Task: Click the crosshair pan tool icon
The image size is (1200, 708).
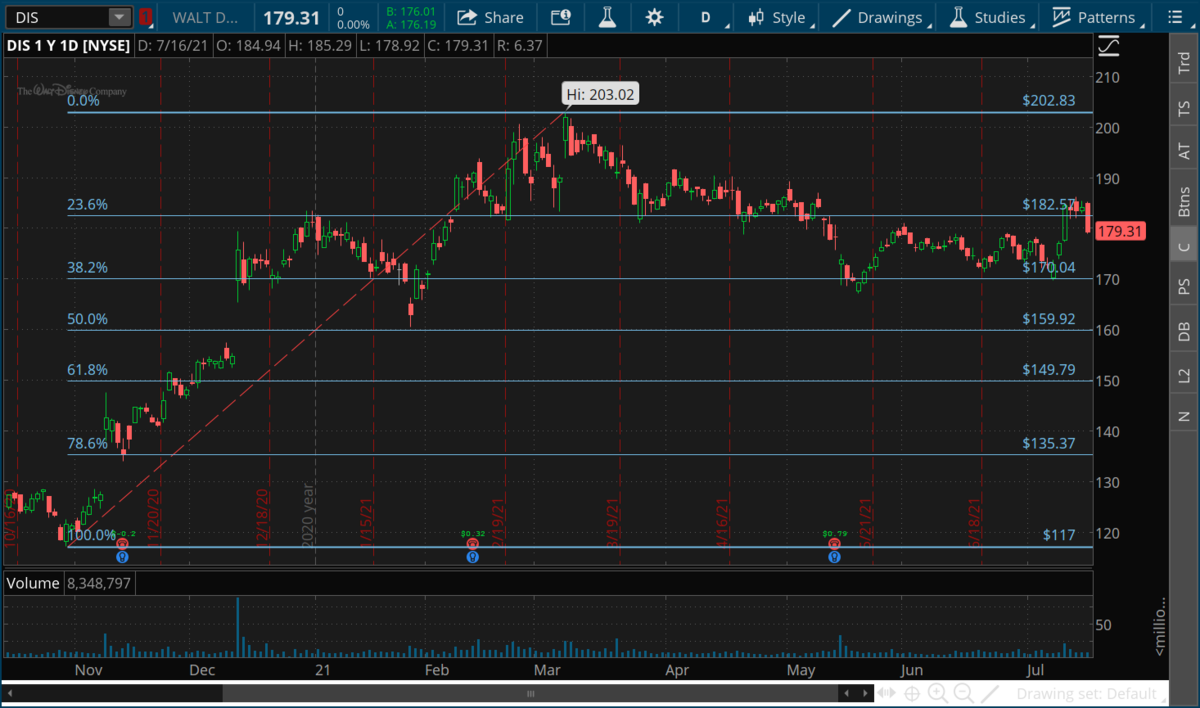Action: [x=912, y=693]
